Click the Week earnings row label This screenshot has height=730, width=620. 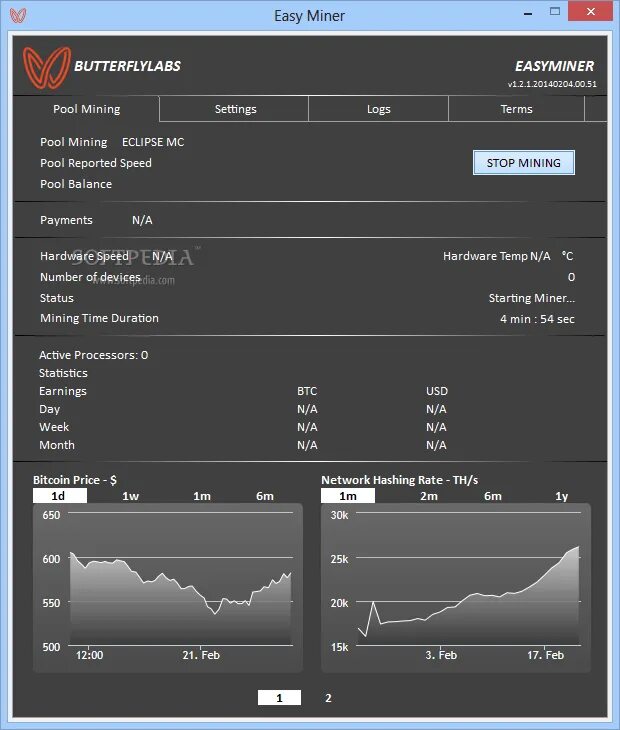coord(54,427)
